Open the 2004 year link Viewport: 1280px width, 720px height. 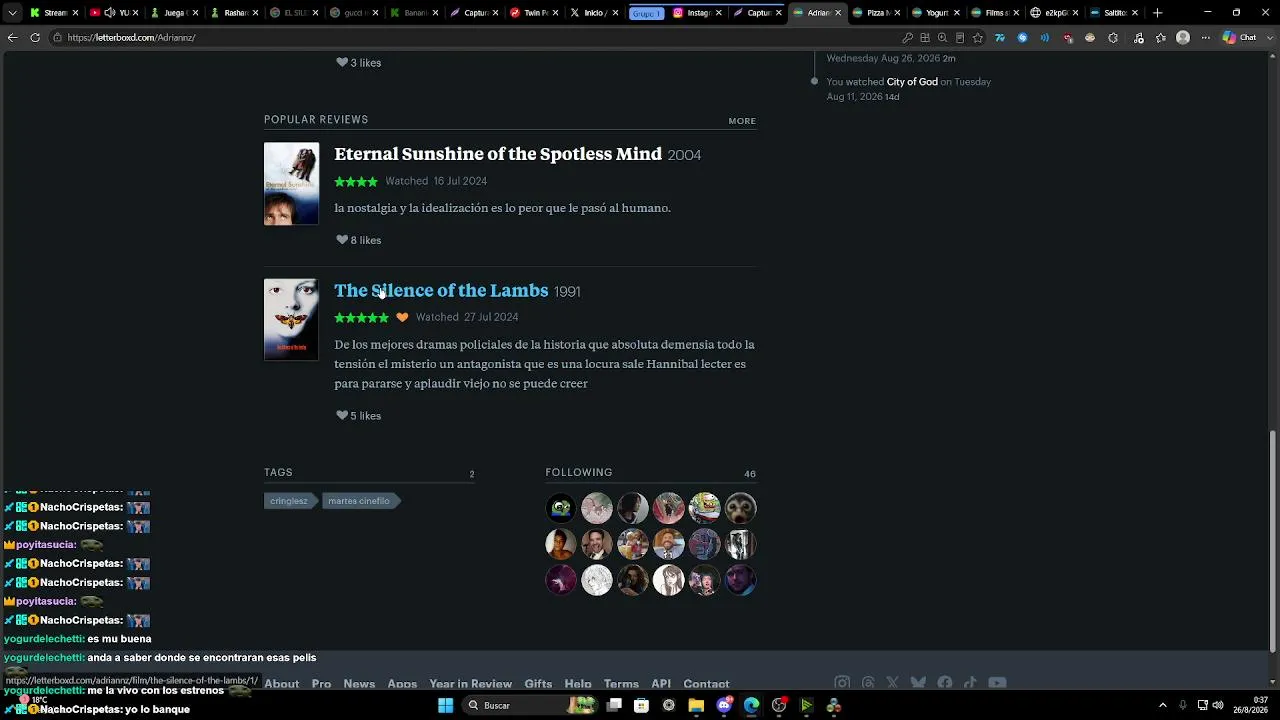[684, 155]
